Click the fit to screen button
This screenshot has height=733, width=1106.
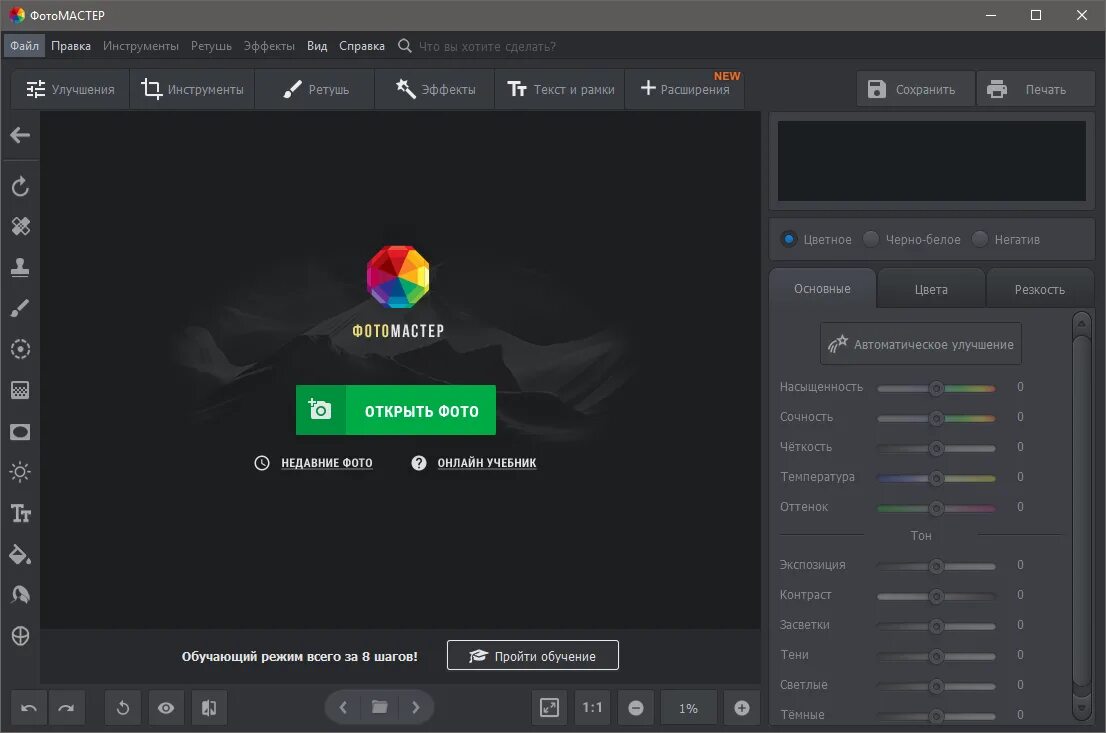point(549,708)
